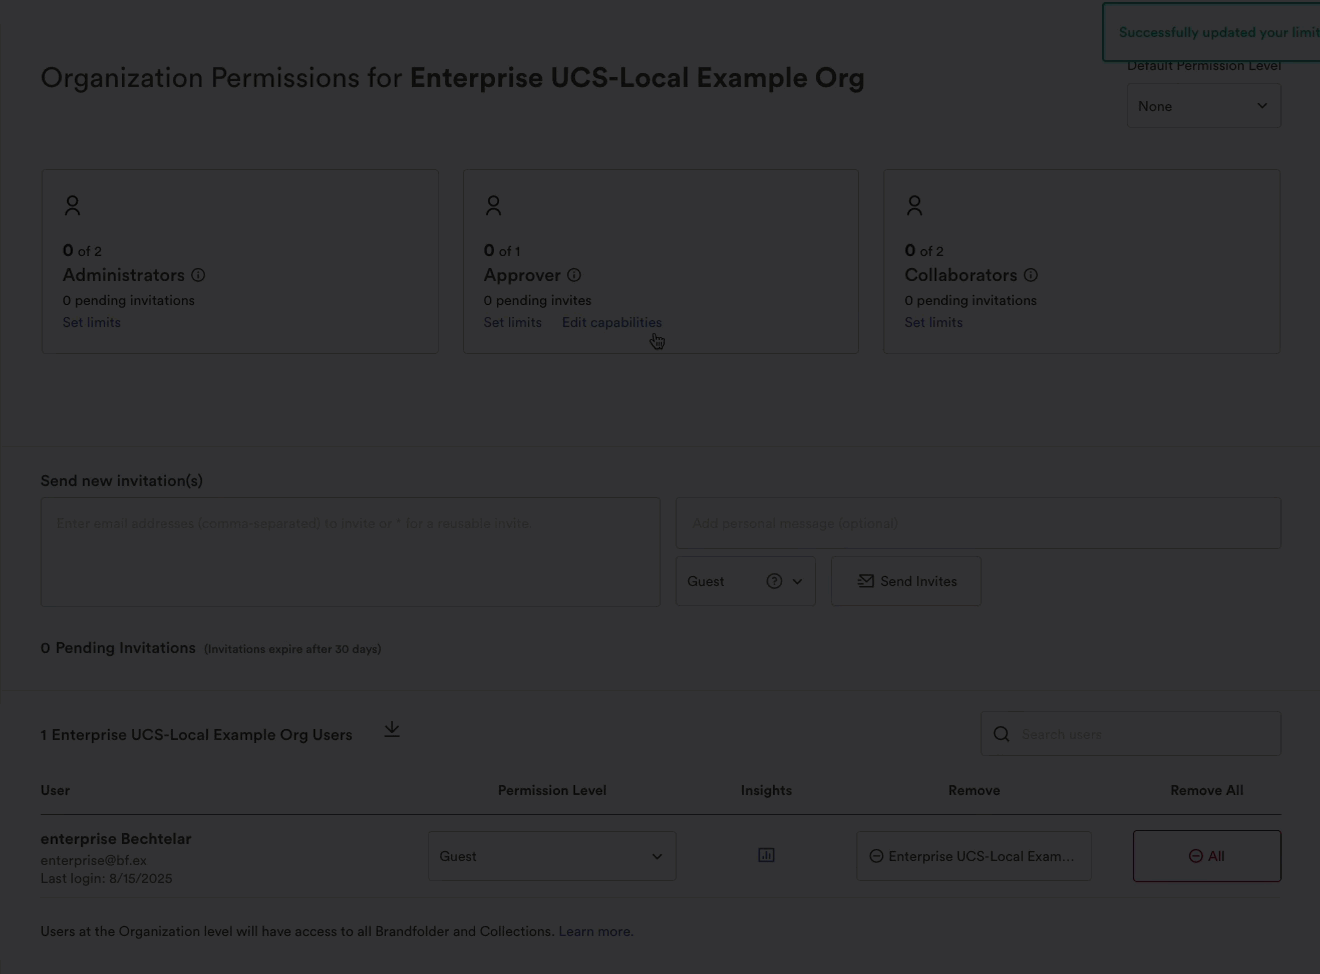Click the Permission Level column header
Screen dimensions: 1320x974
click(x=552, y=790)
